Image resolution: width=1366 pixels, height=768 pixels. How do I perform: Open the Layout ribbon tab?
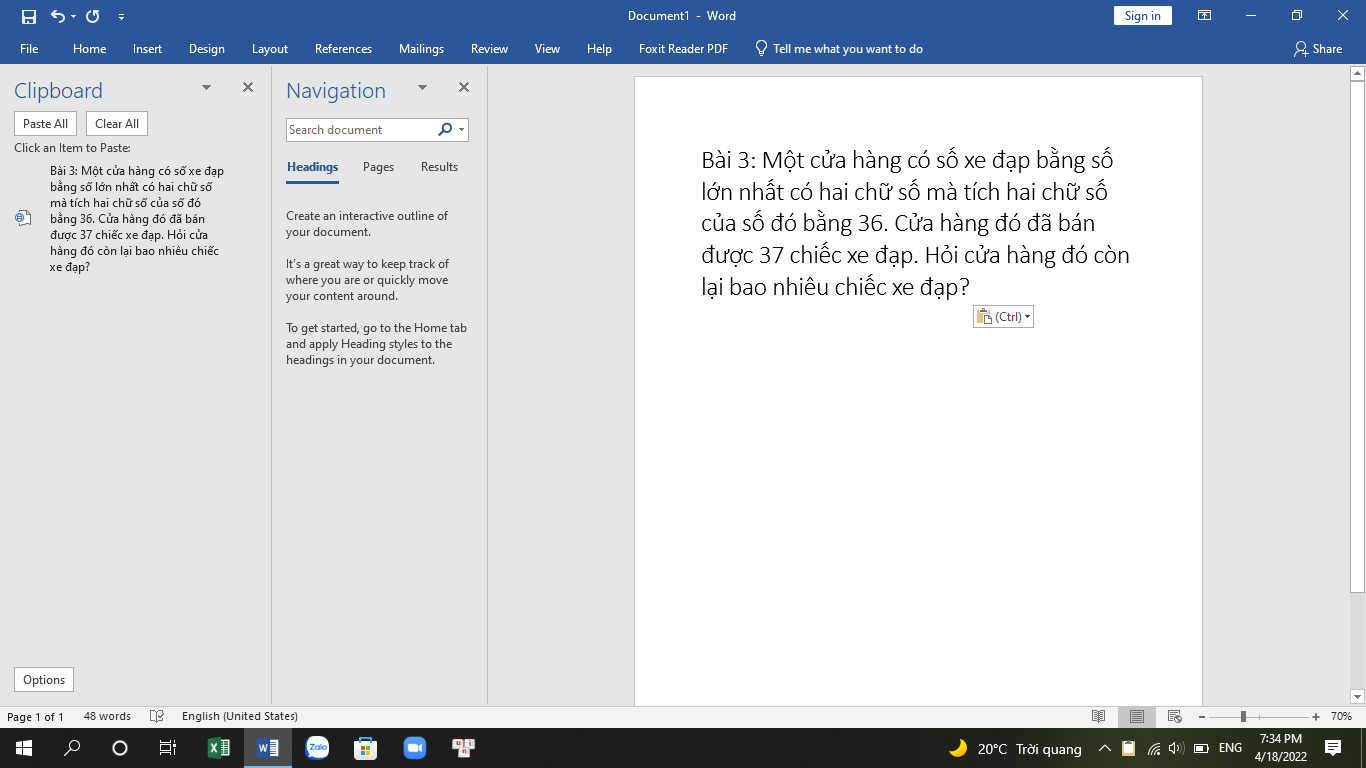(269, 49)
